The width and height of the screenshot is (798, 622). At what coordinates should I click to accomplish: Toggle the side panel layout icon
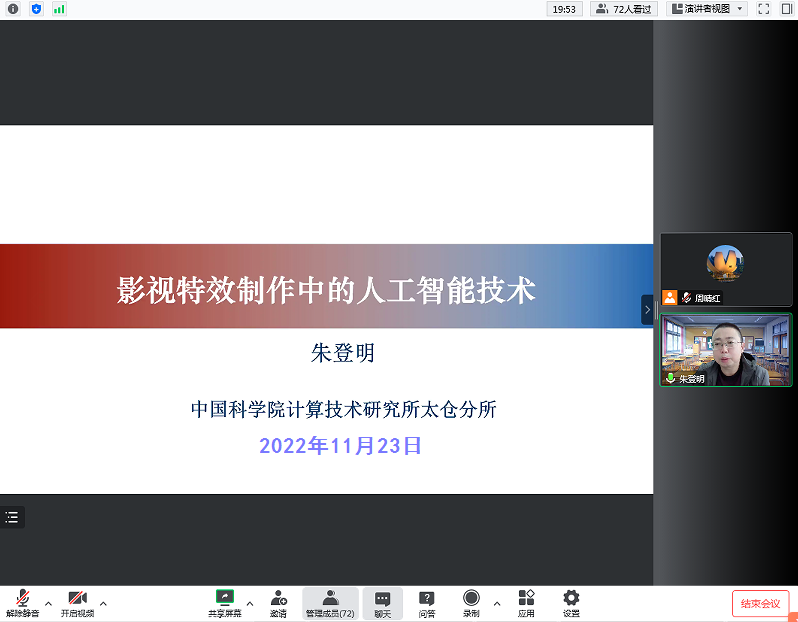787,9
